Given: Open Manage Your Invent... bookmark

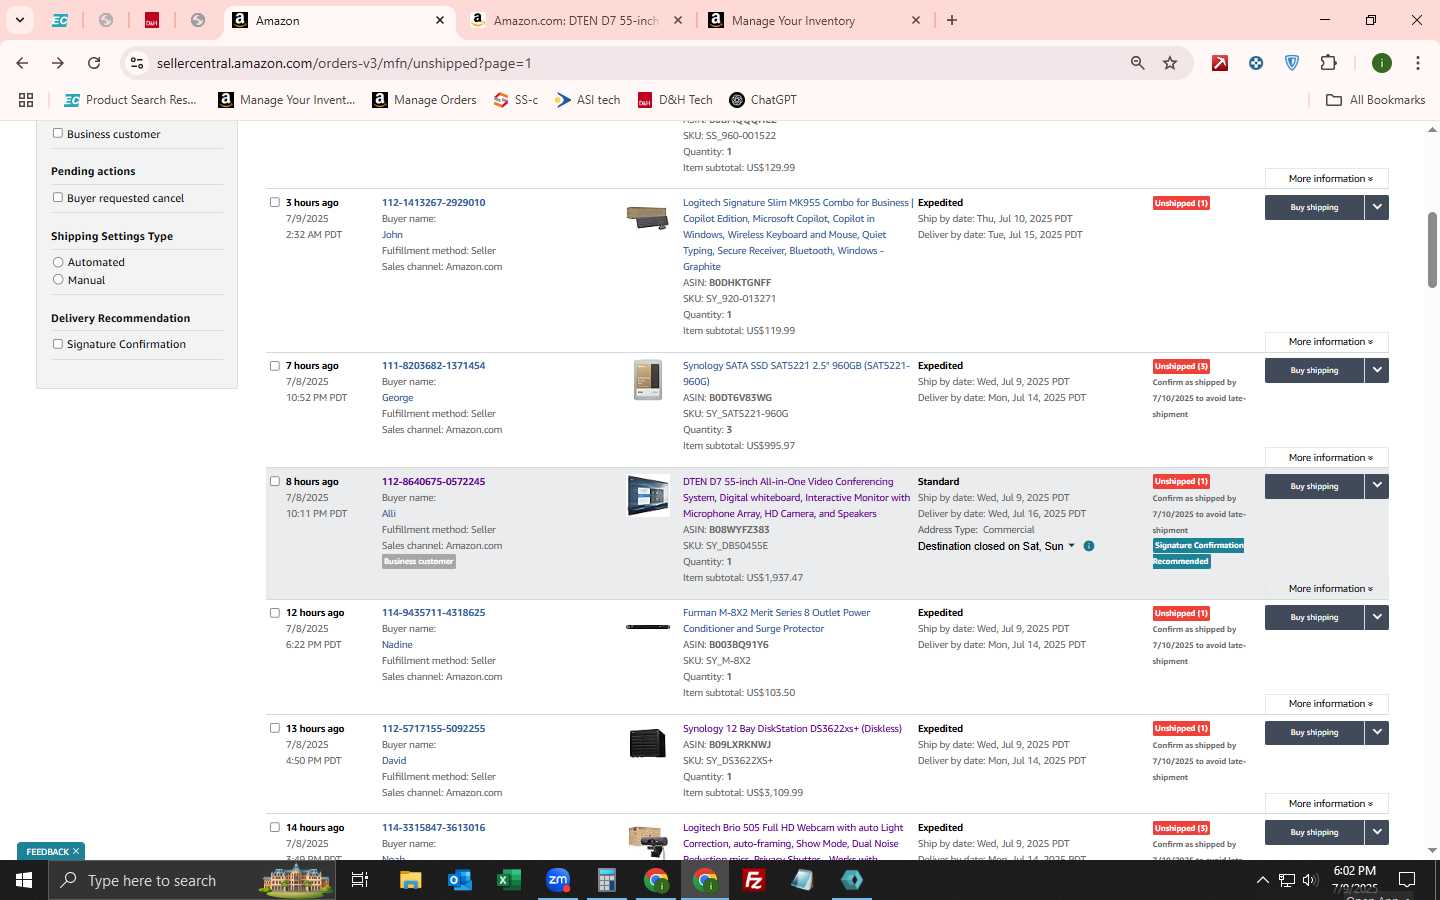Looking at the screenshot, I should coord(287,100).
